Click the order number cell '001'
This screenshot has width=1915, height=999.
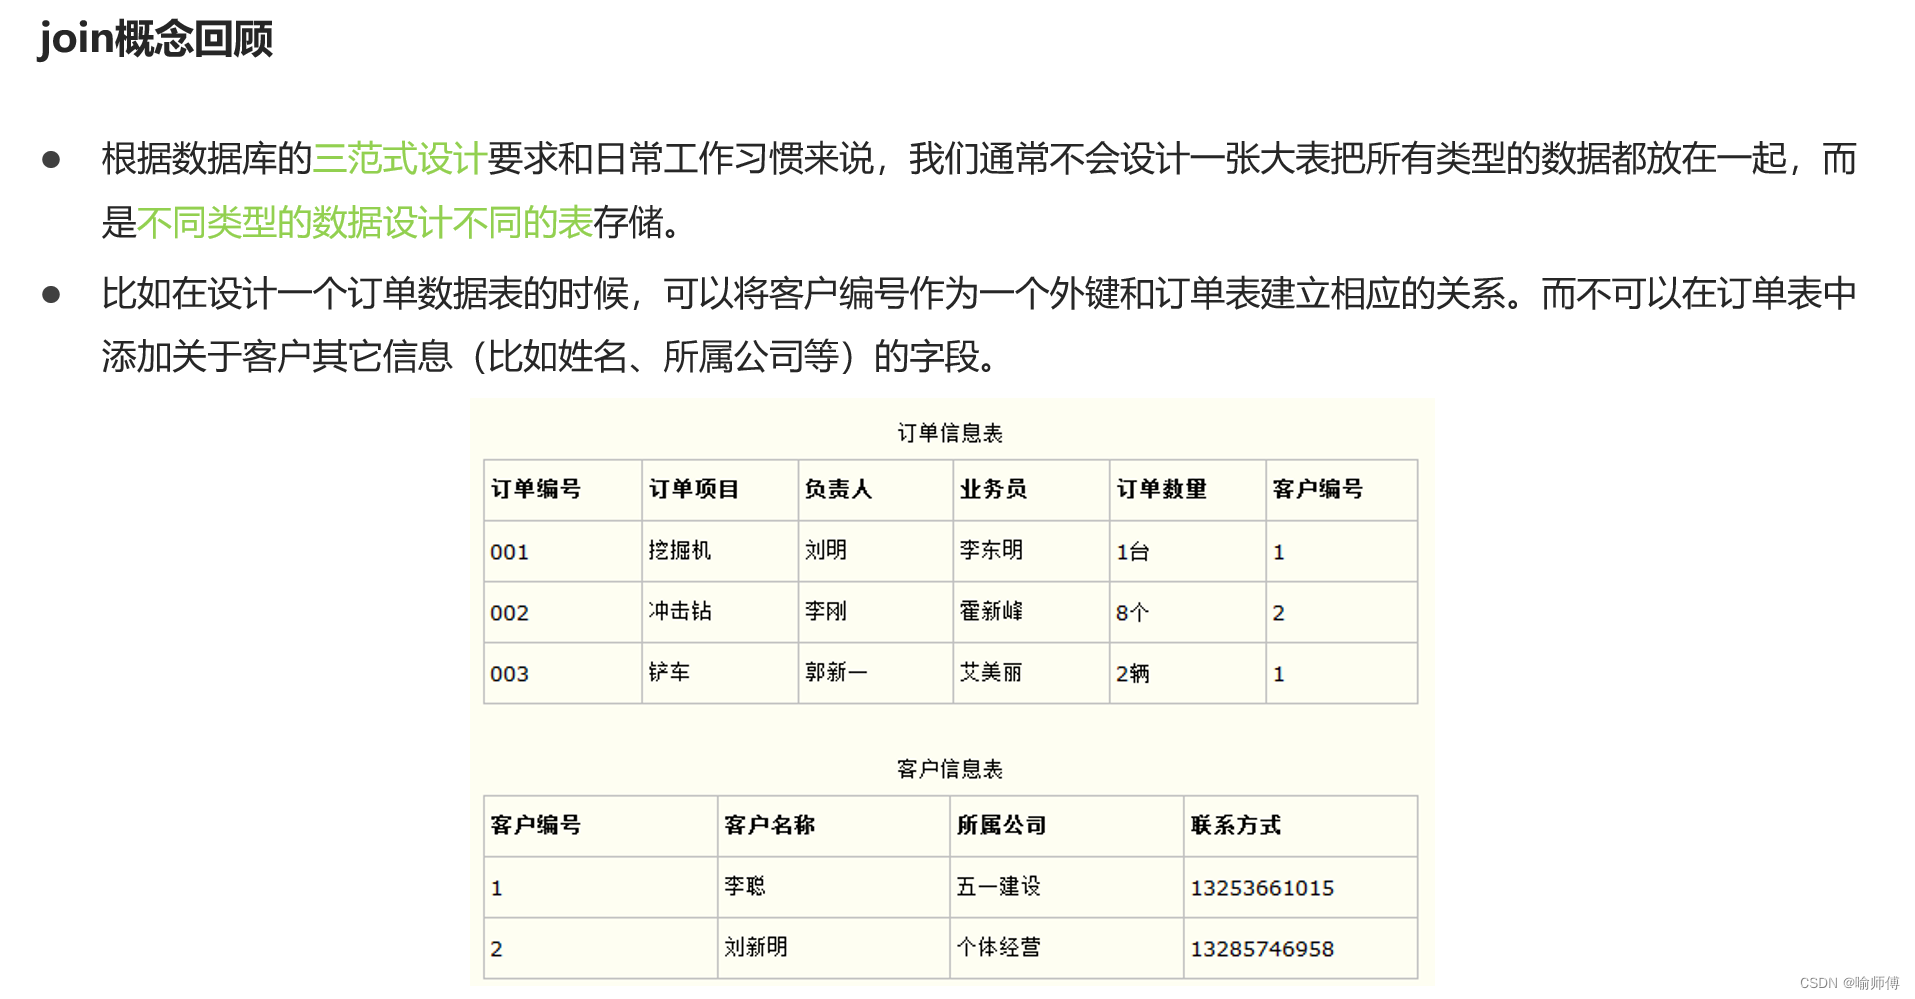(x=562, y=552)
